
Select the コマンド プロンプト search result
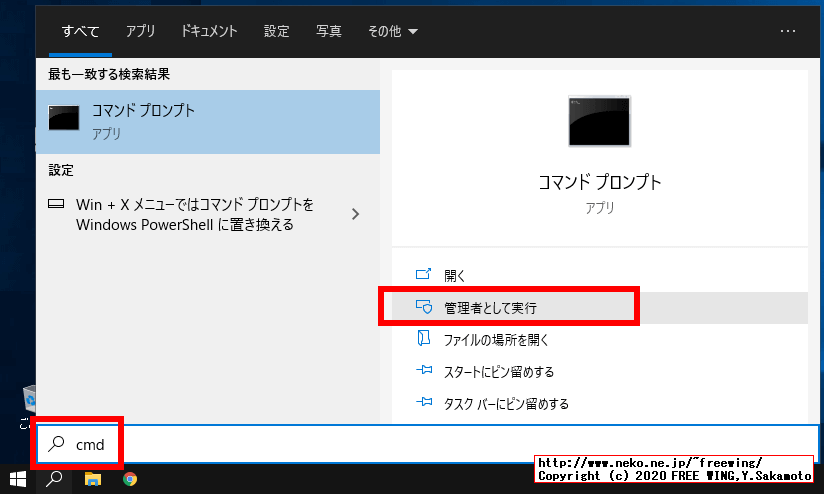(x=208, y=122)
